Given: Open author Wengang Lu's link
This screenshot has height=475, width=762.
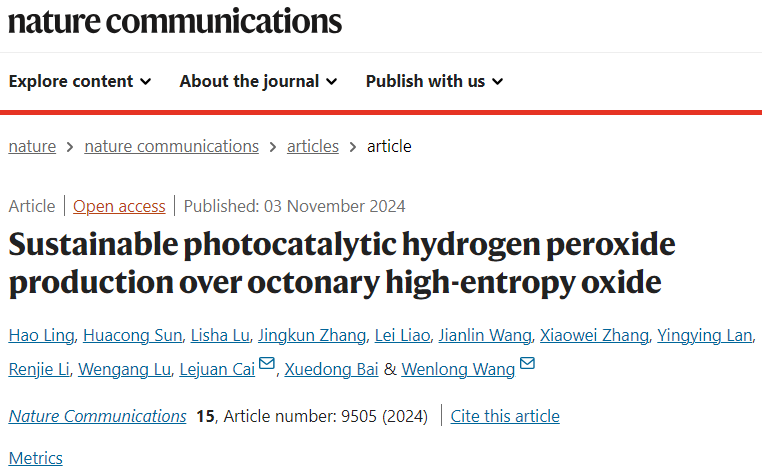Looking at the screenshot, I should click(x=124, y=369).
